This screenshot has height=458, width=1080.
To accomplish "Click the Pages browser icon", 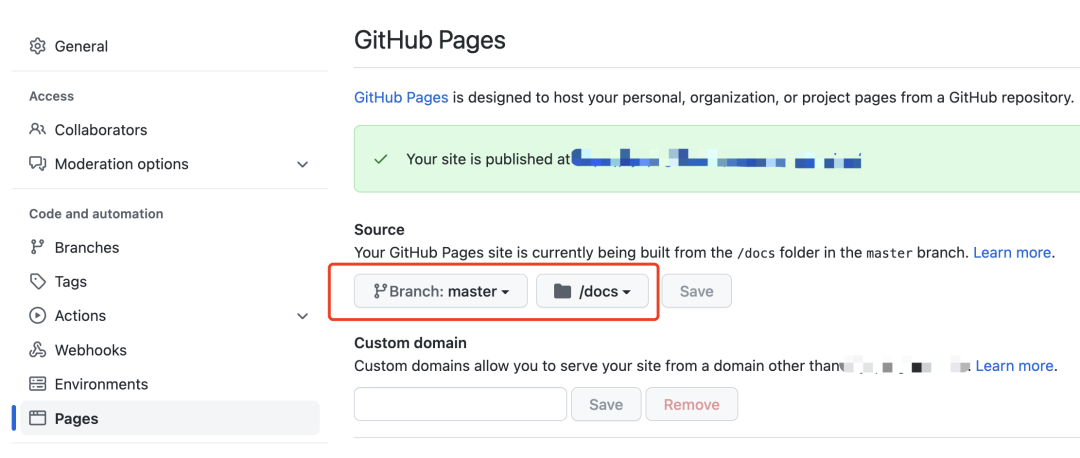I will click(x=37, y=418).
